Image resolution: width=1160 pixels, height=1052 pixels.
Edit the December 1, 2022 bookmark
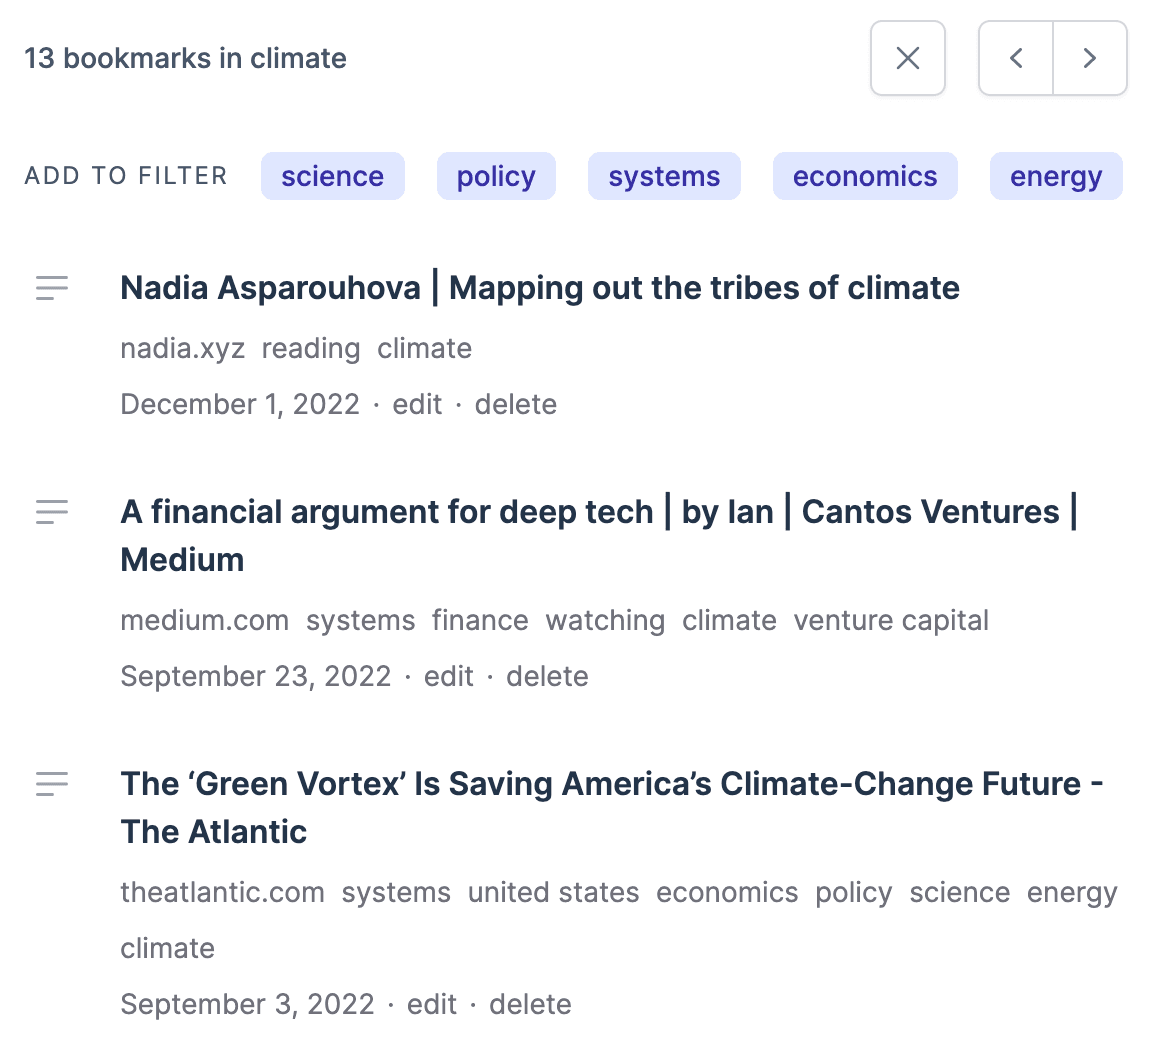click(417, 404)
